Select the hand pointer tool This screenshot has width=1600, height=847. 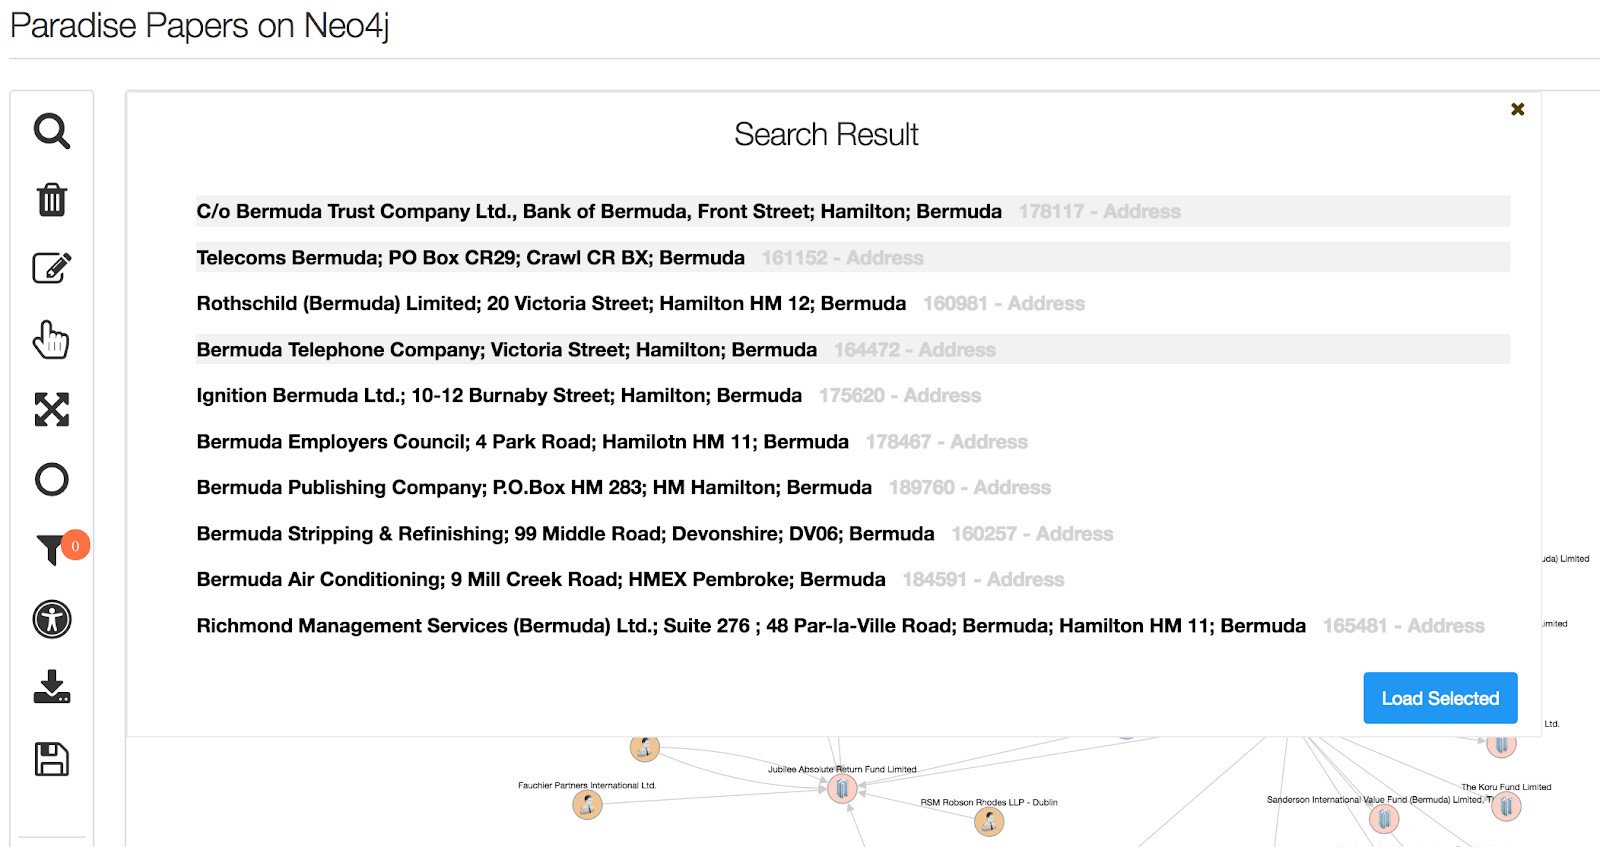(52, 340)
